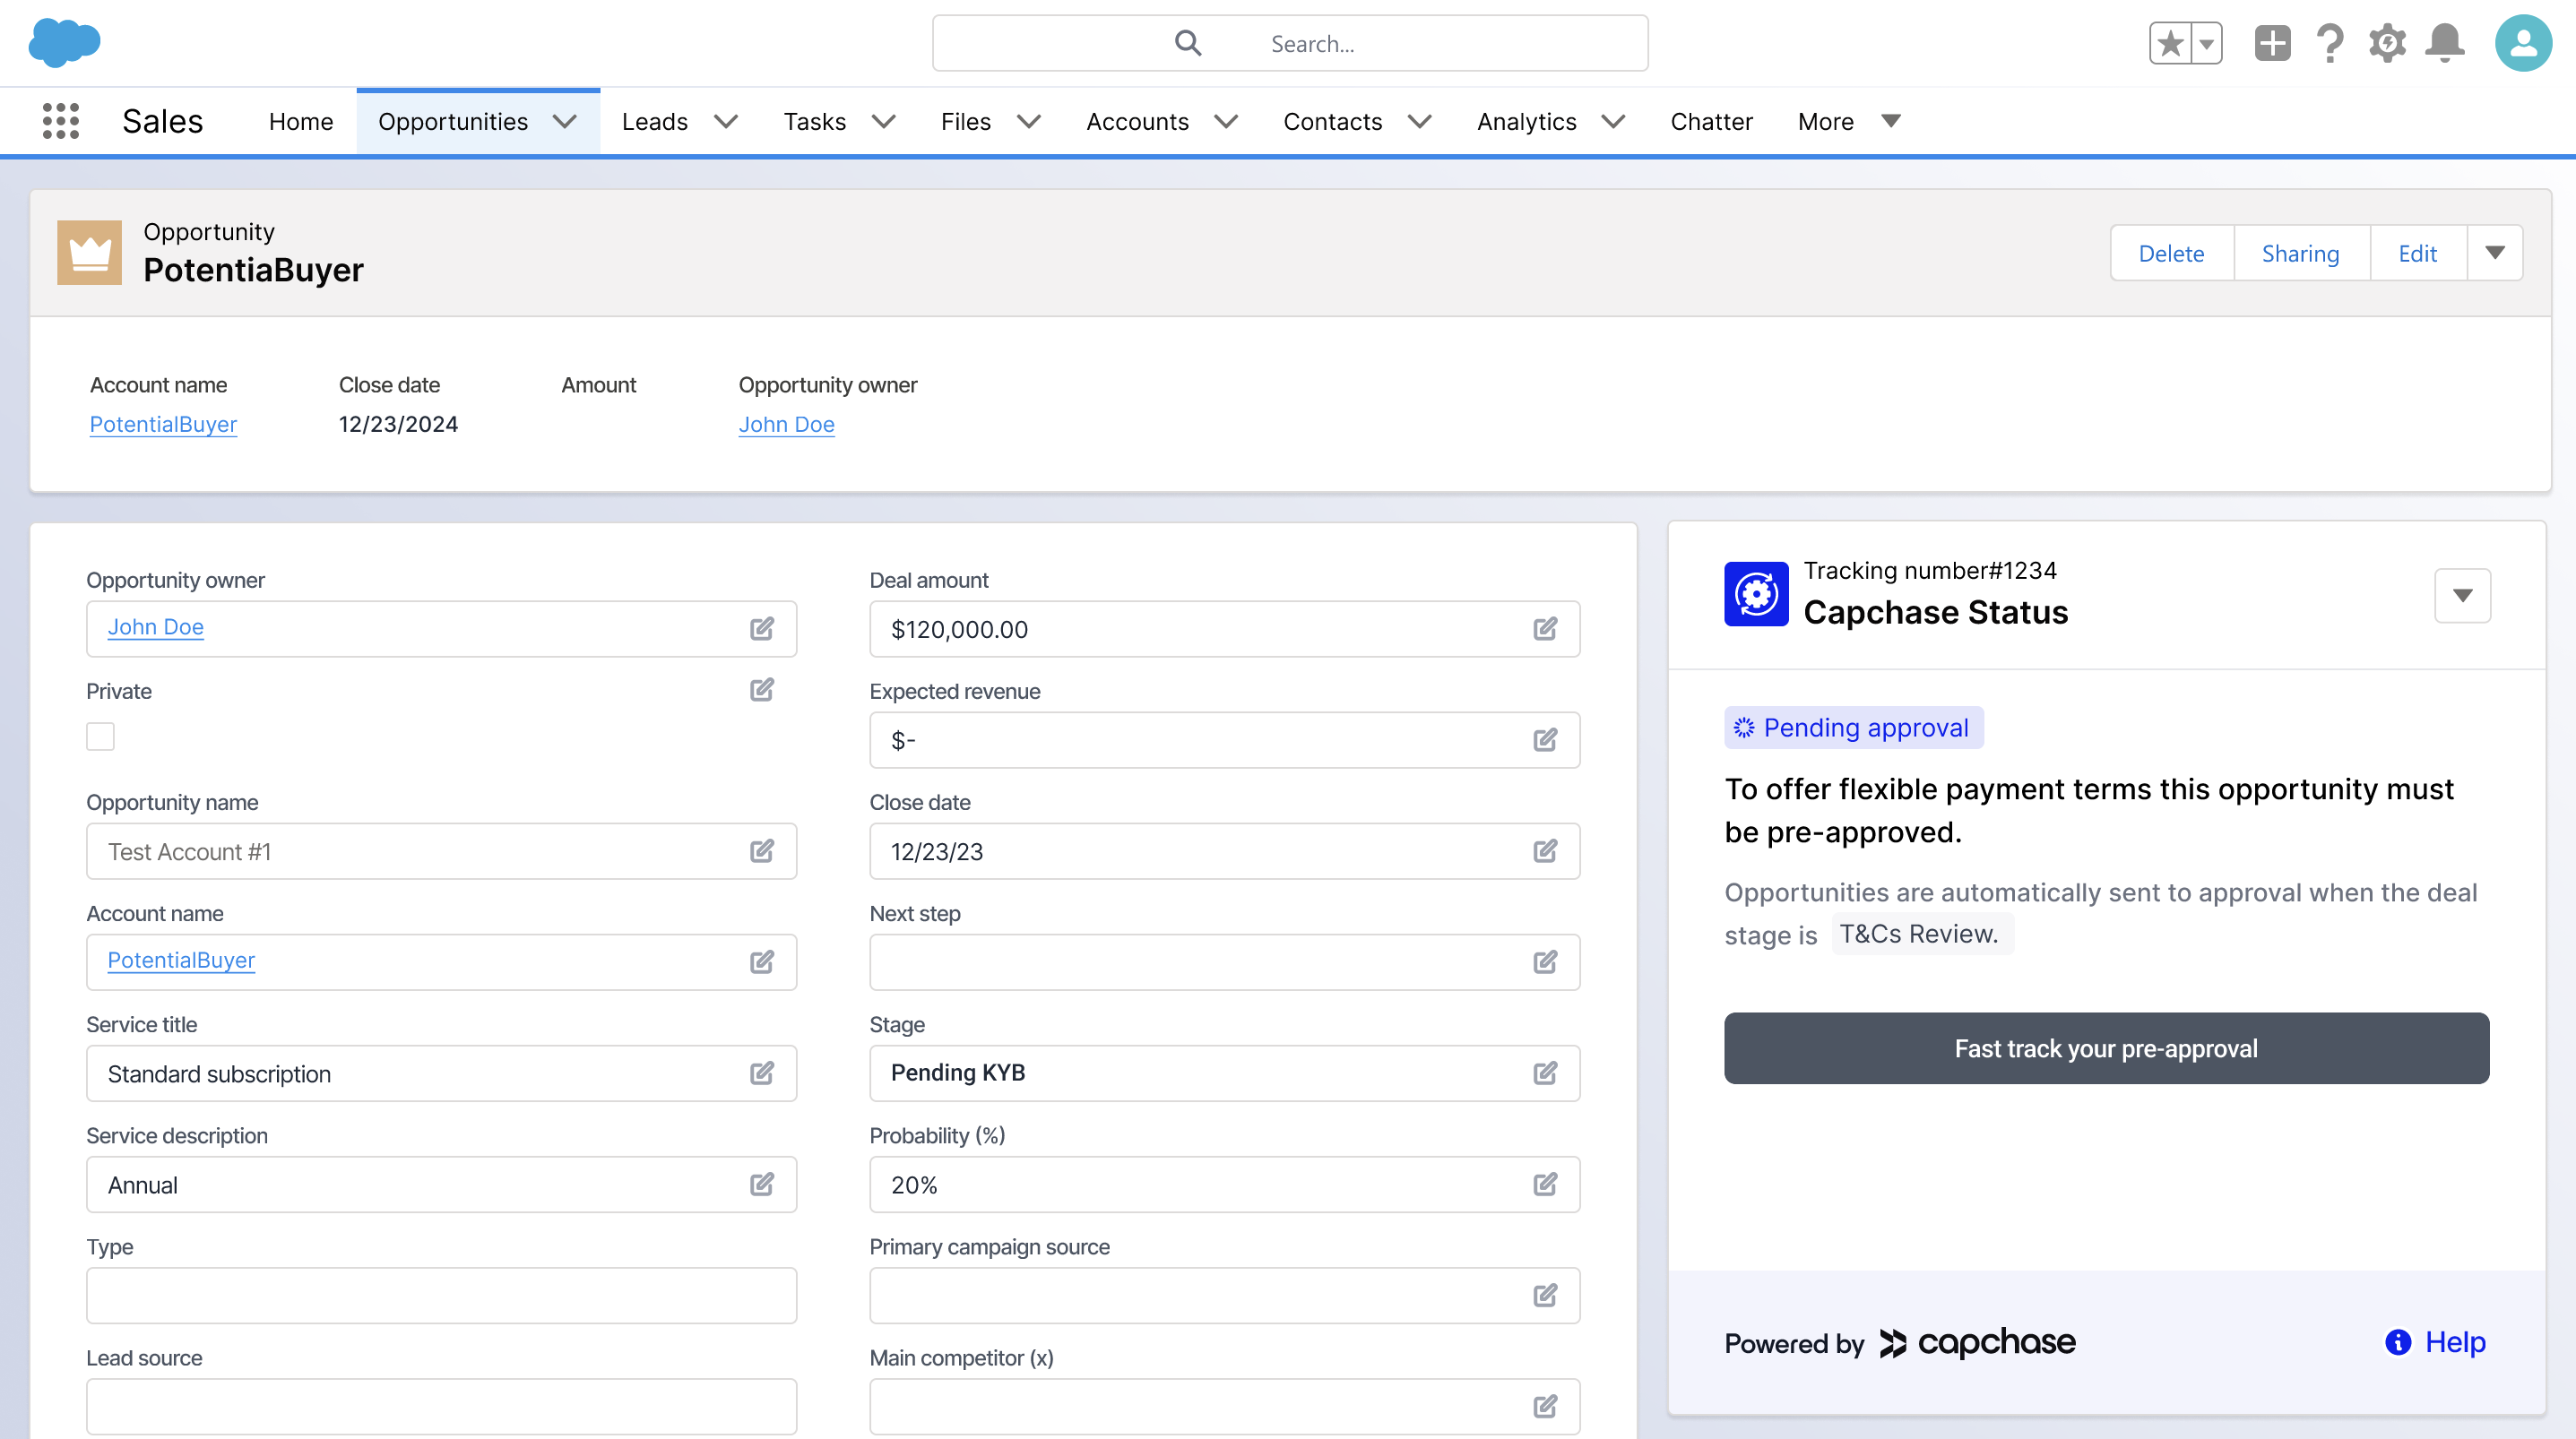Expand the Files tab chevron
The width and height of the screenshot is (2576, 1439).
click(x=1029, y=121)
